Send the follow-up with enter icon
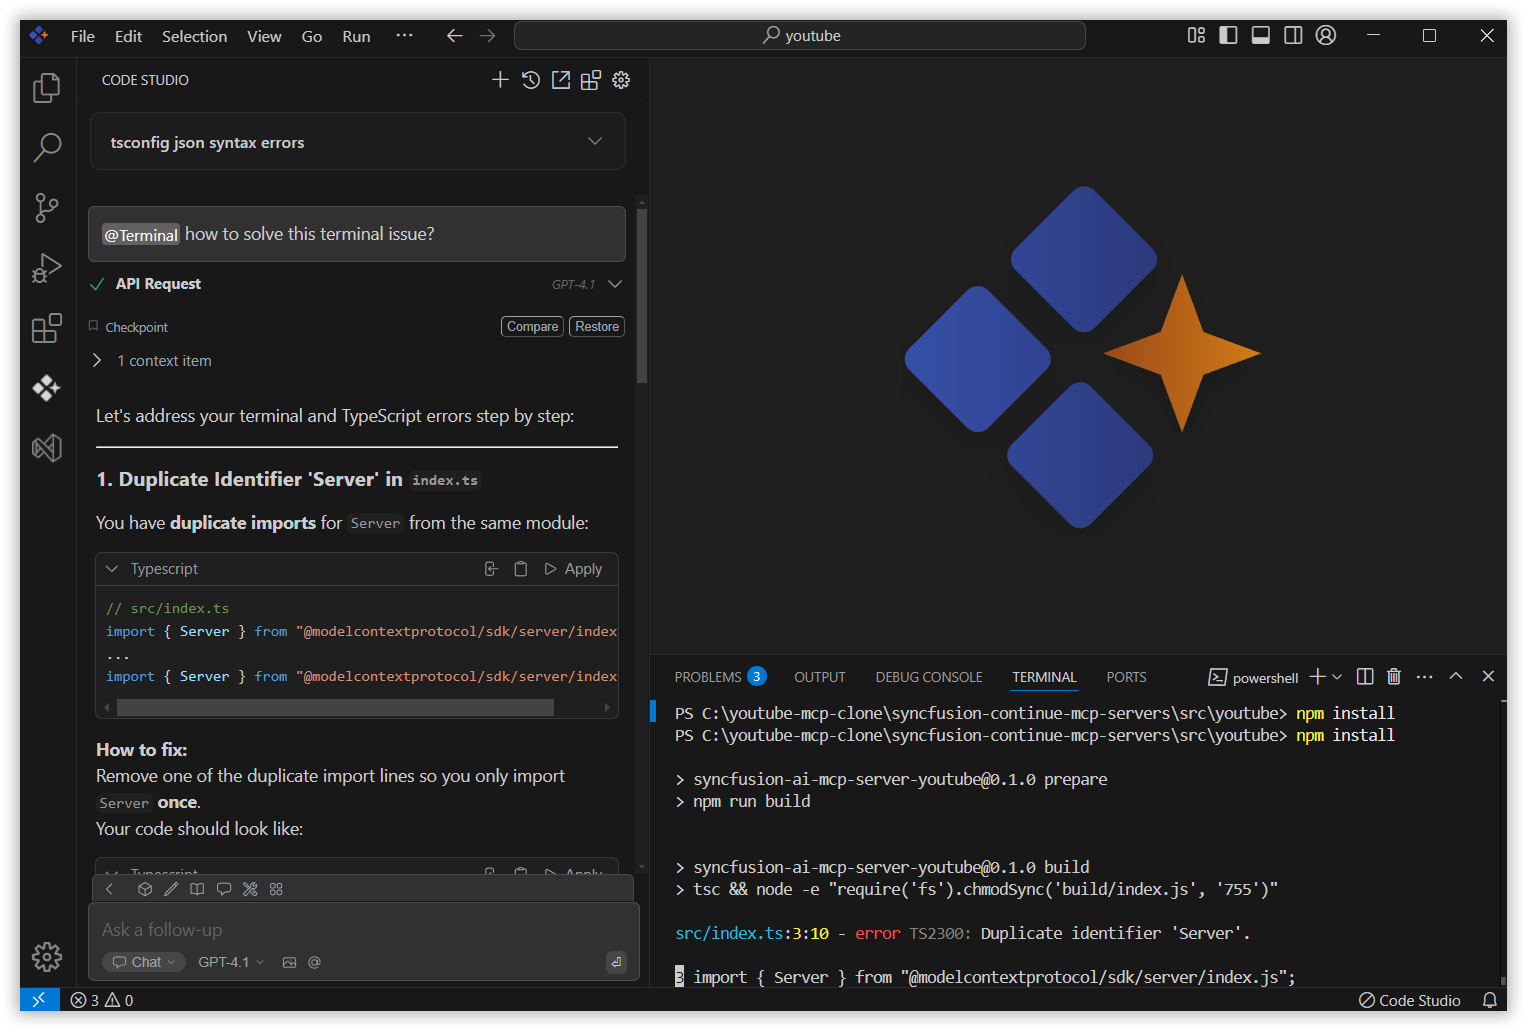The height and width of the screenshot is (1031, 1527). (x=617, y=962)
